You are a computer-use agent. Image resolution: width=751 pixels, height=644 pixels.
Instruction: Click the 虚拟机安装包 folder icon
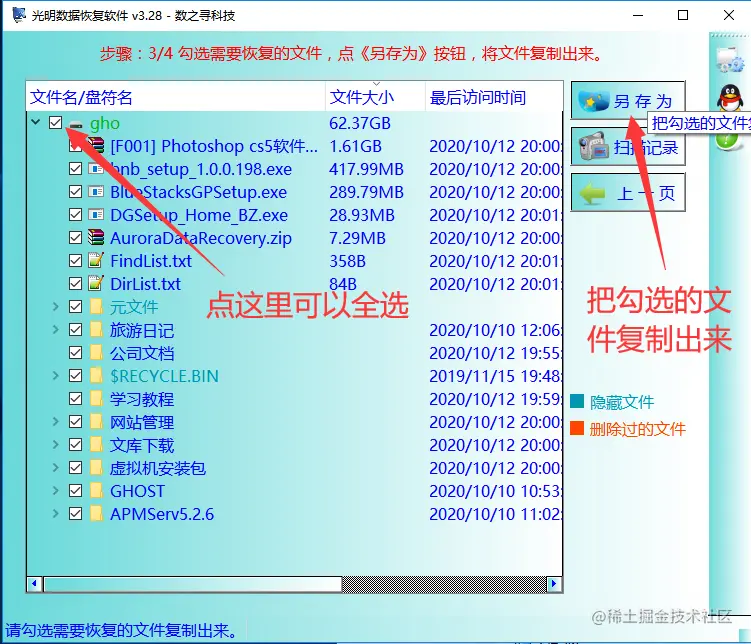coord(96,467)
